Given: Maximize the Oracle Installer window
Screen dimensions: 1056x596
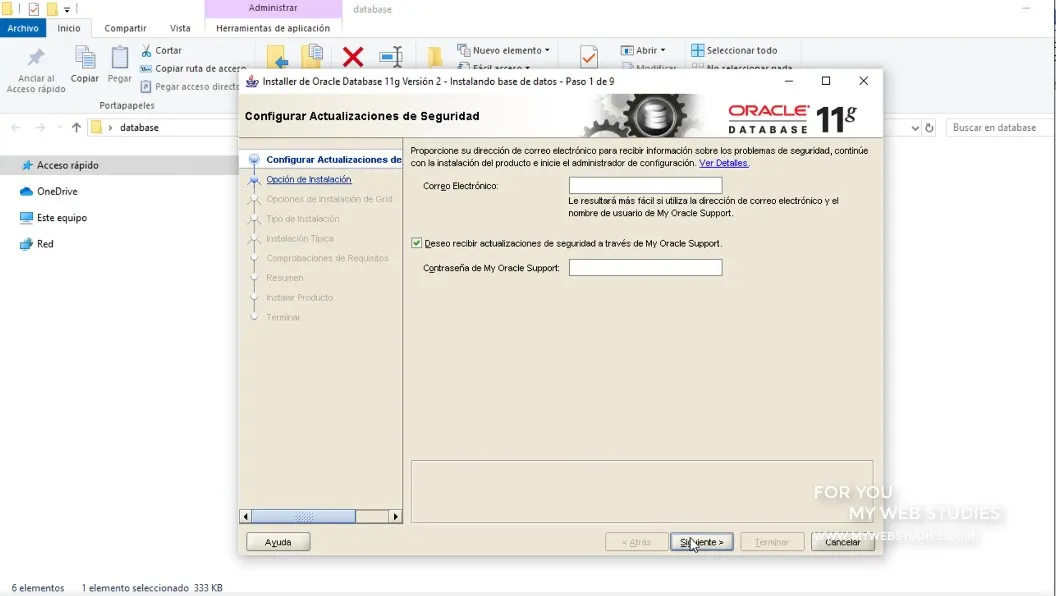Looking at the screenshot, I should coord(826,81).
